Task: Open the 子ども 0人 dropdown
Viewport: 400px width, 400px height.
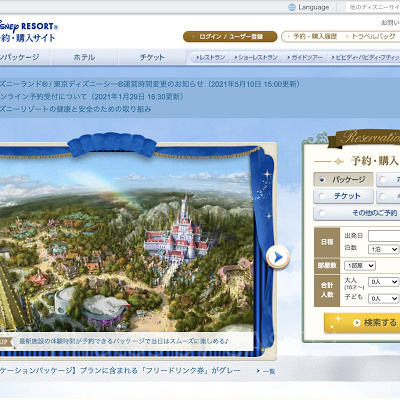Action: point(383,298)
